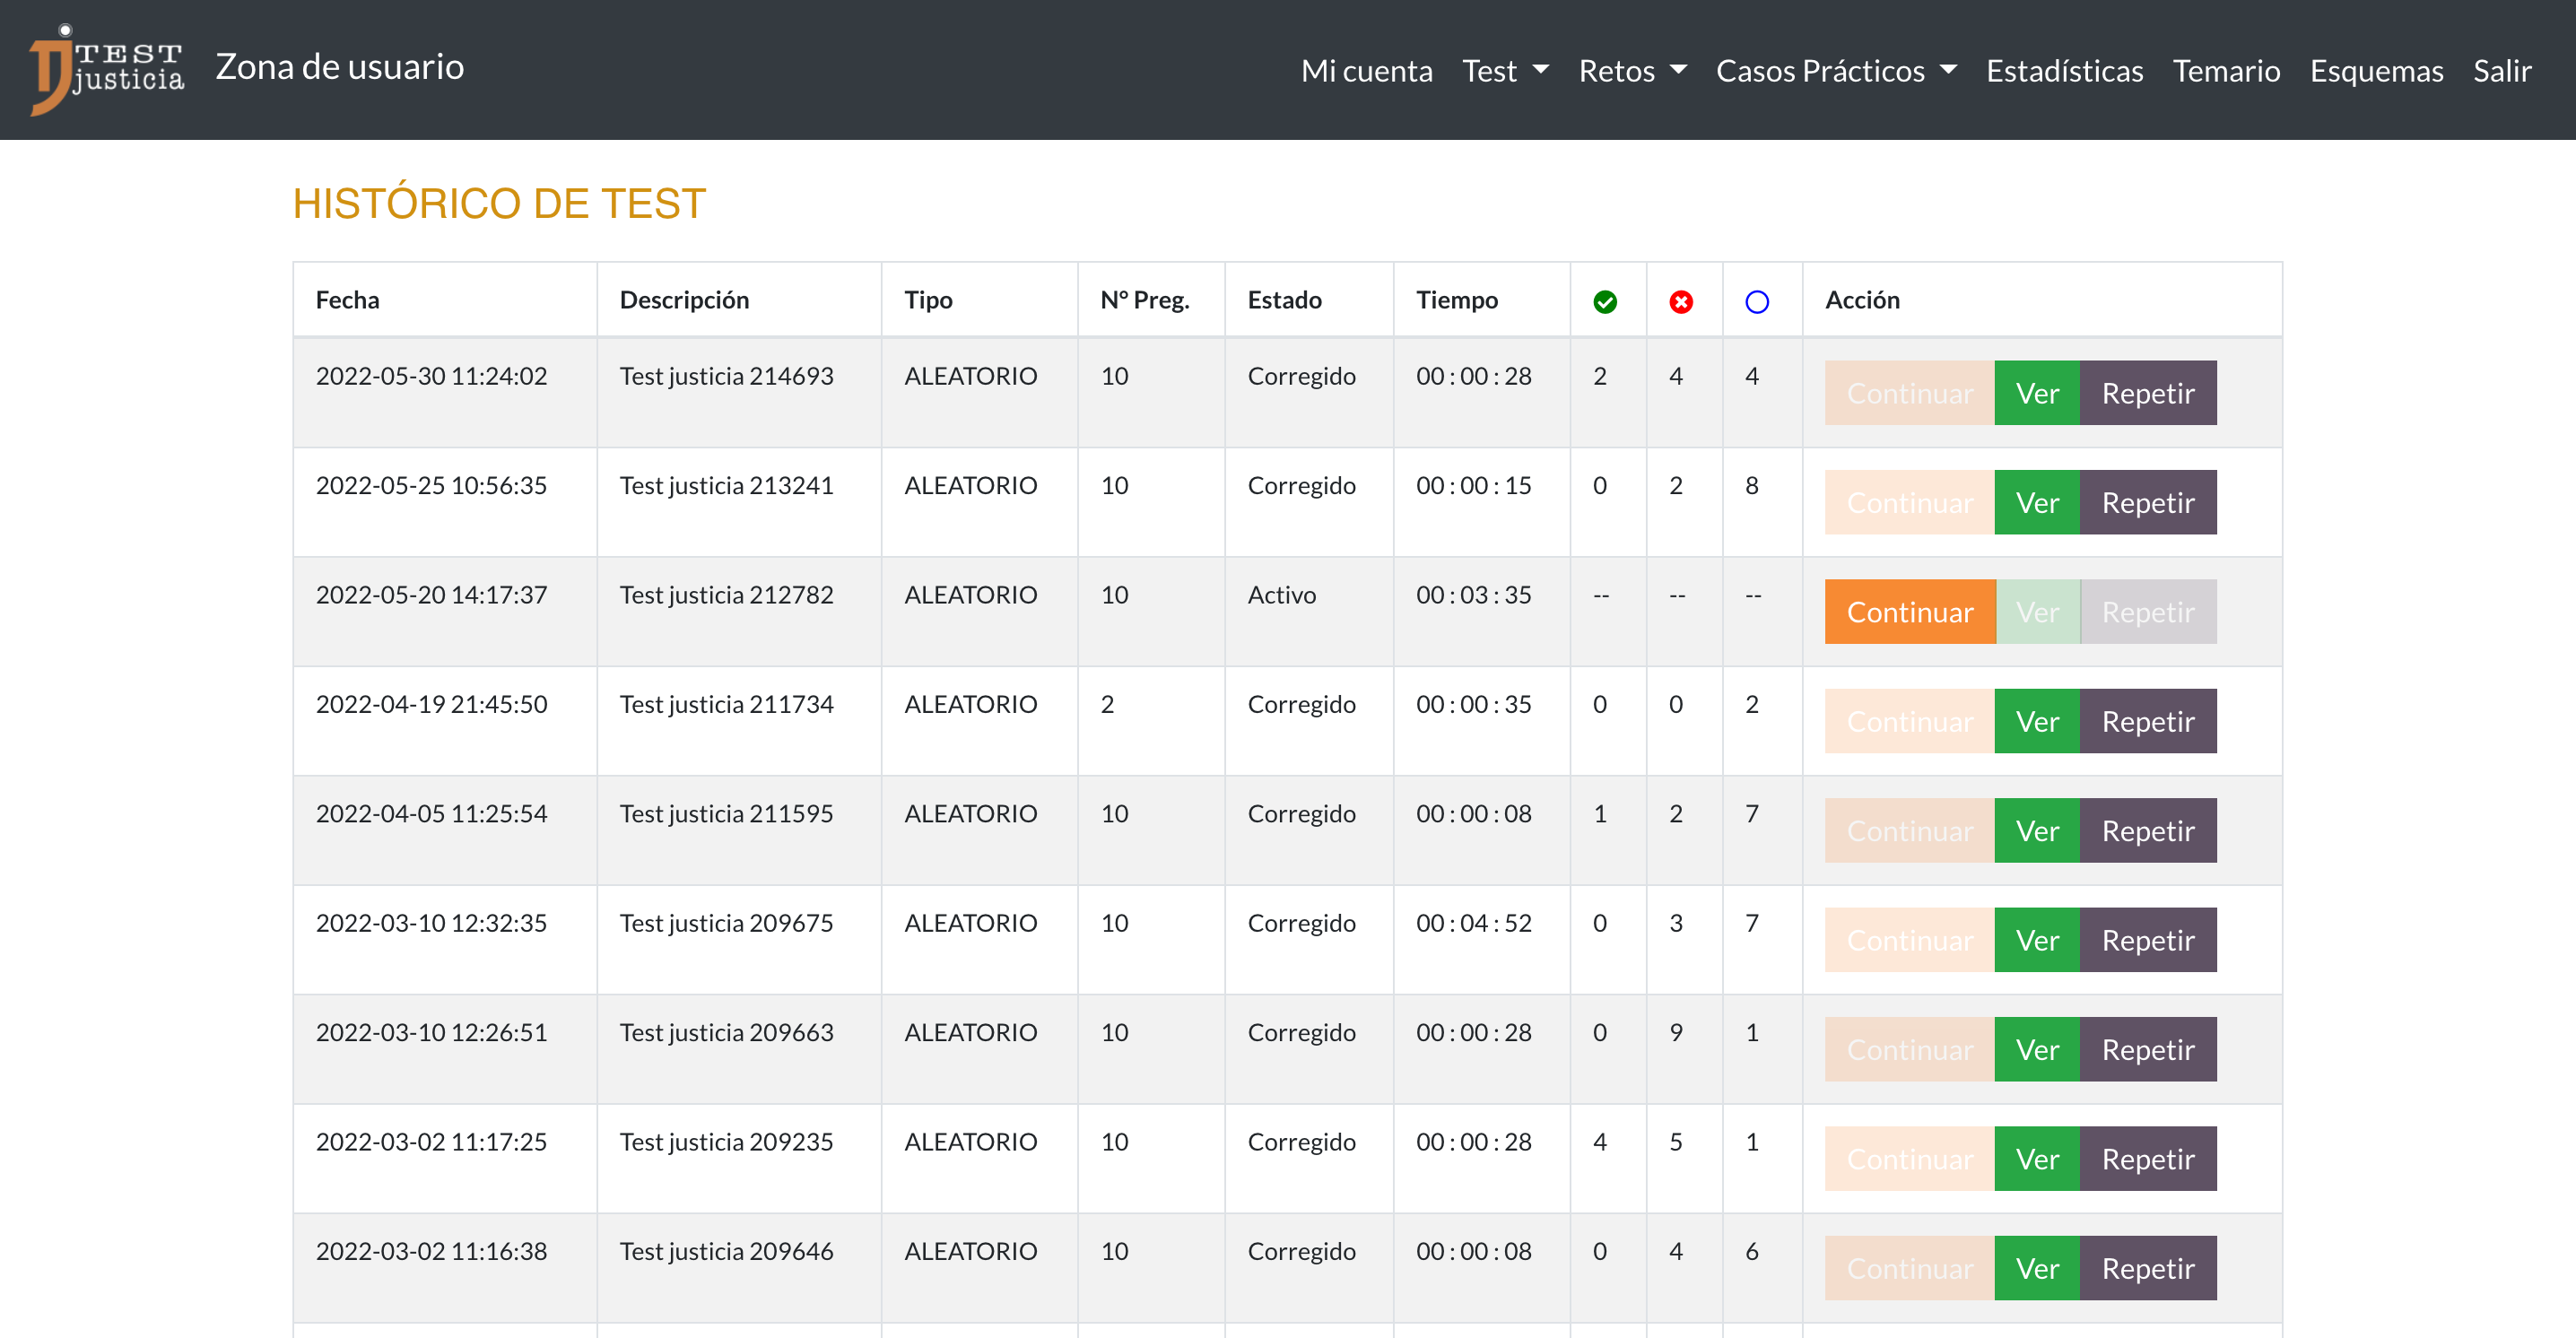Screen dimensions: 2576x1338
Task: Click description Test justicia 209663
Action: [x=726, y=1032]
